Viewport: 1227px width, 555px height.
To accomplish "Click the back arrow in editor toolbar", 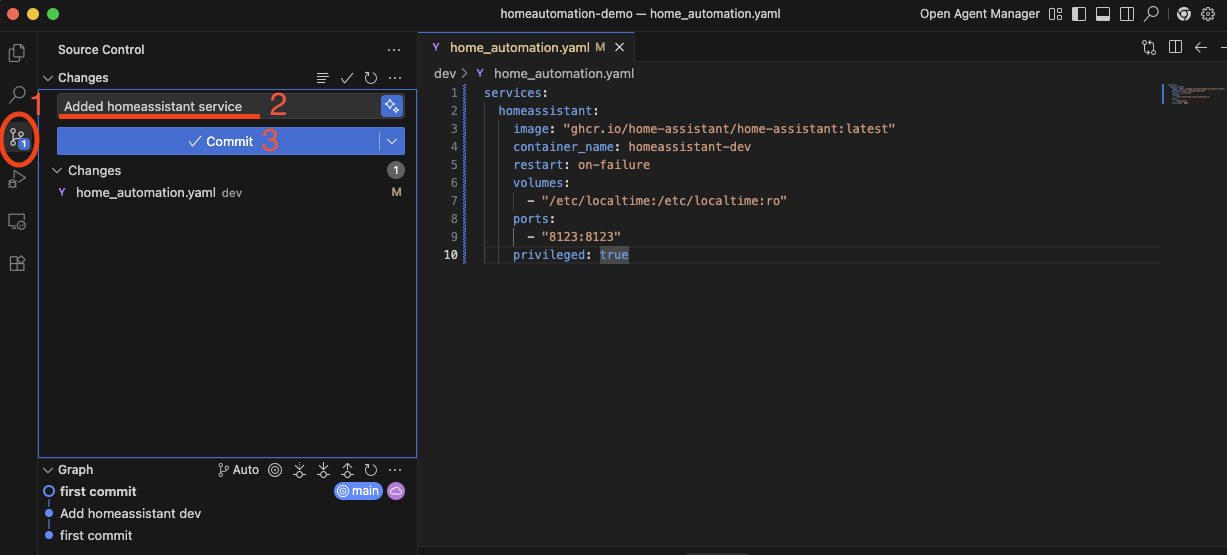I will [1201, 47].
